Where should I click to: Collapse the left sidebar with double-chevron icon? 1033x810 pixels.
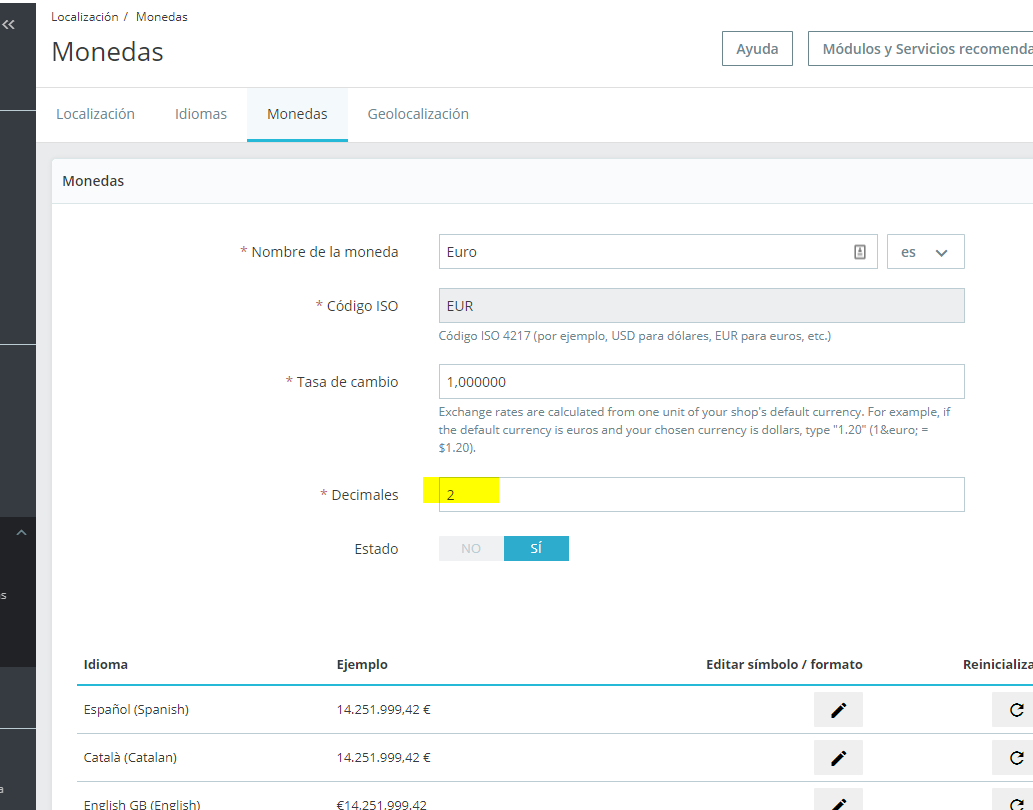[x=14, y=23]
